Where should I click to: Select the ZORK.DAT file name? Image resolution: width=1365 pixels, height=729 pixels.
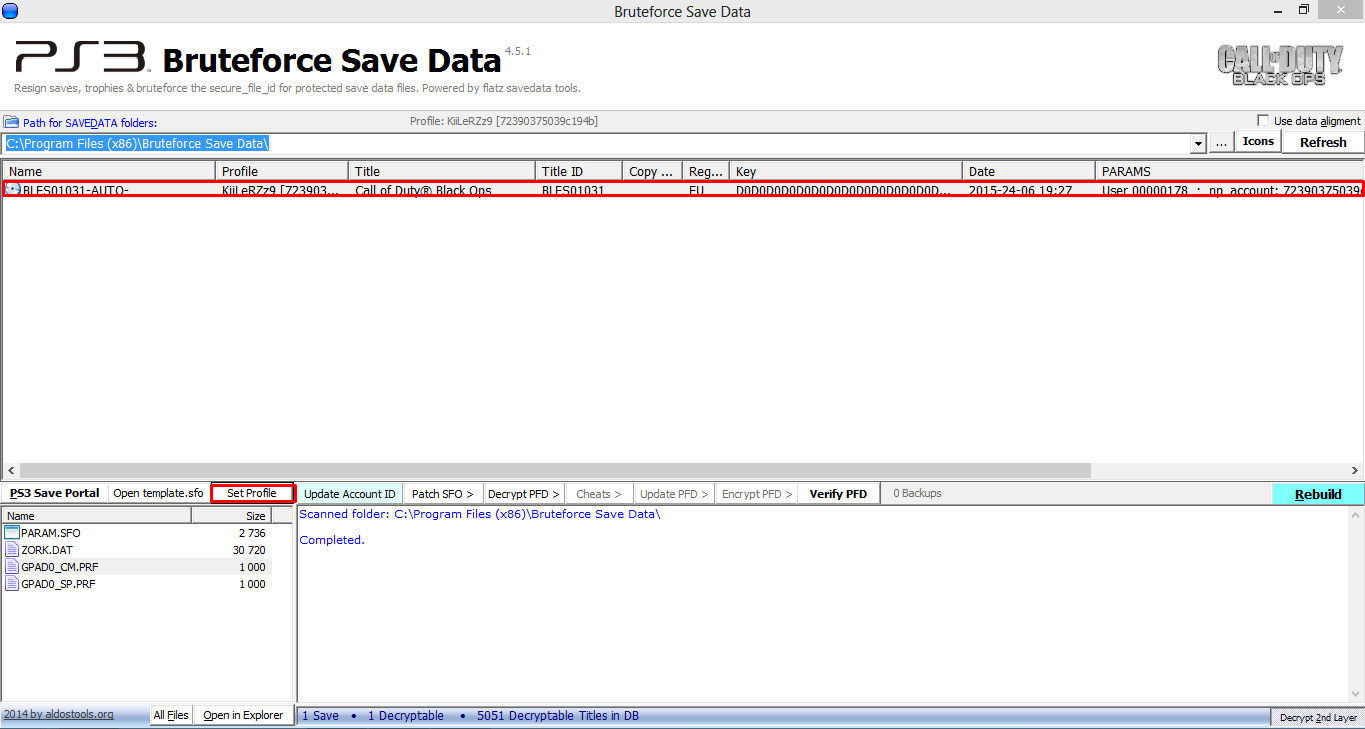point(47,550)
